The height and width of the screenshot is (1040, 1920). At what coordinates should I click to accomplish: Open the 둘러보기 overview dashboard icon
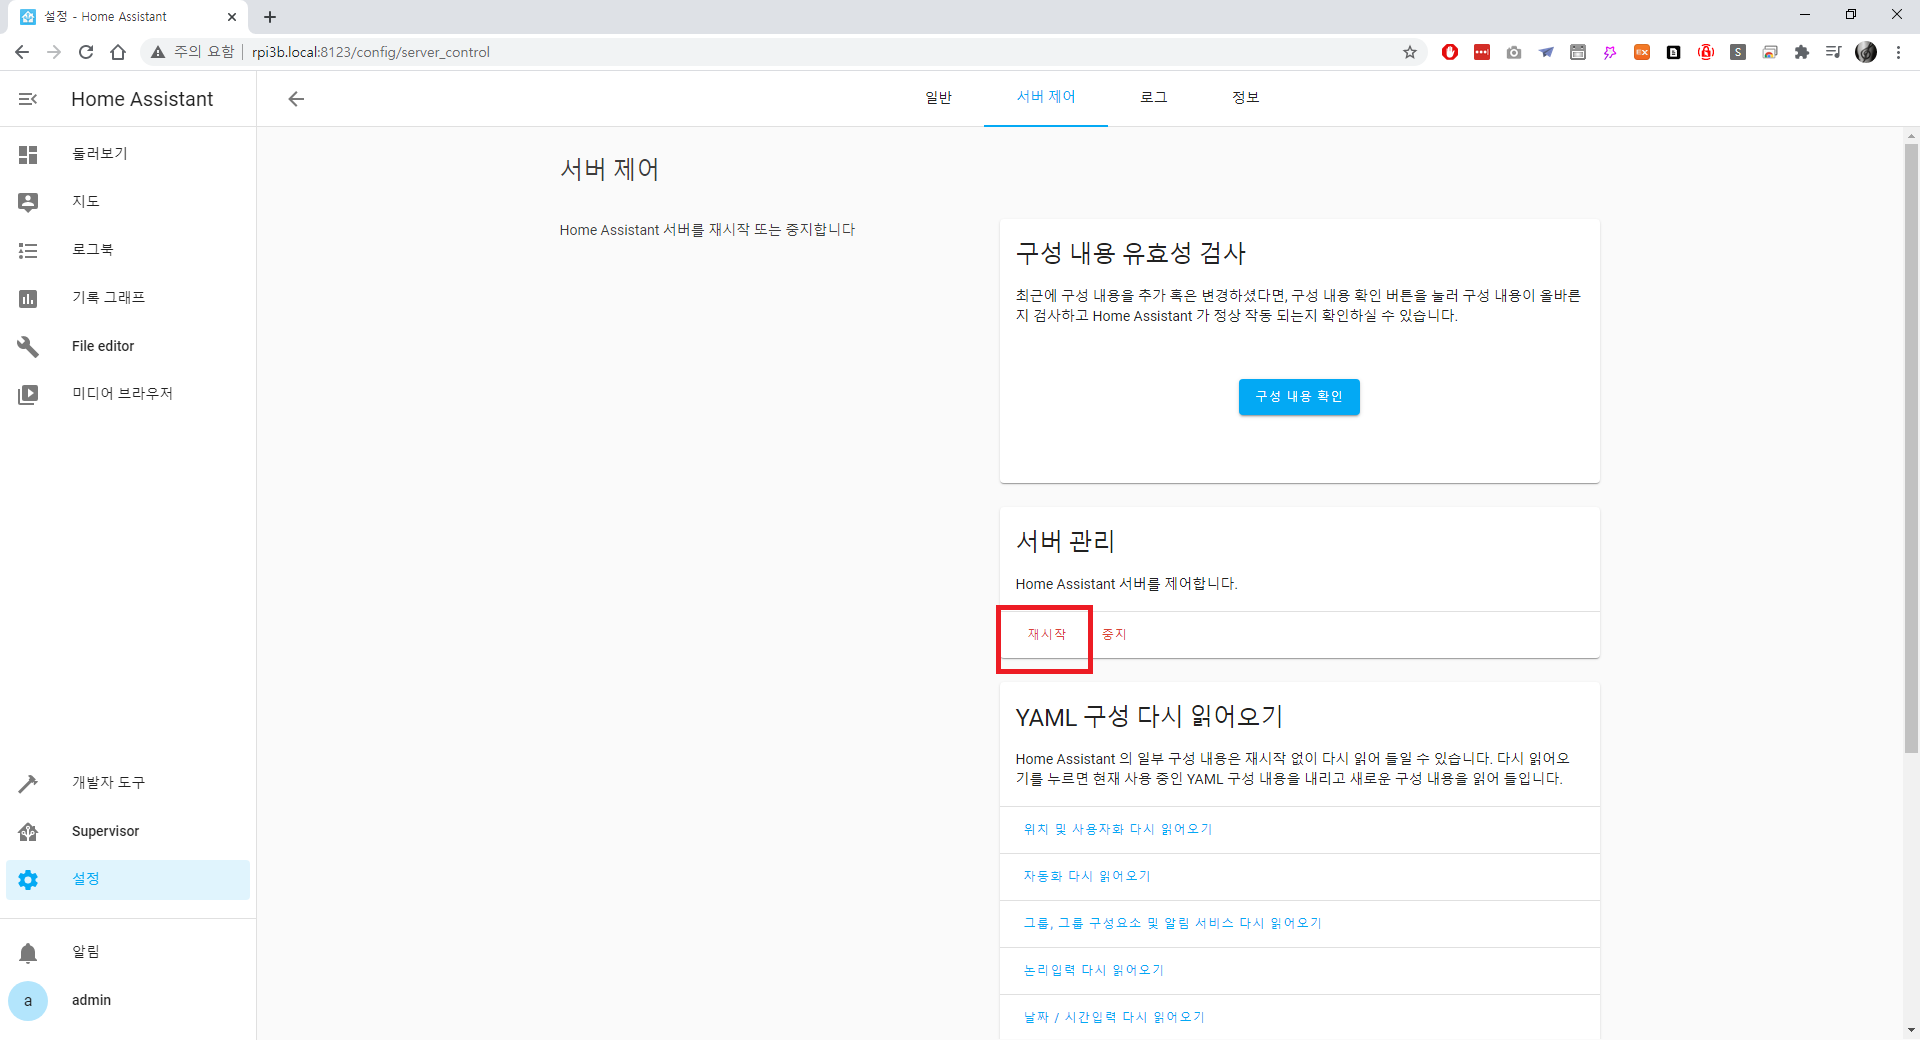pyautogui.click(x=28, y=154)
